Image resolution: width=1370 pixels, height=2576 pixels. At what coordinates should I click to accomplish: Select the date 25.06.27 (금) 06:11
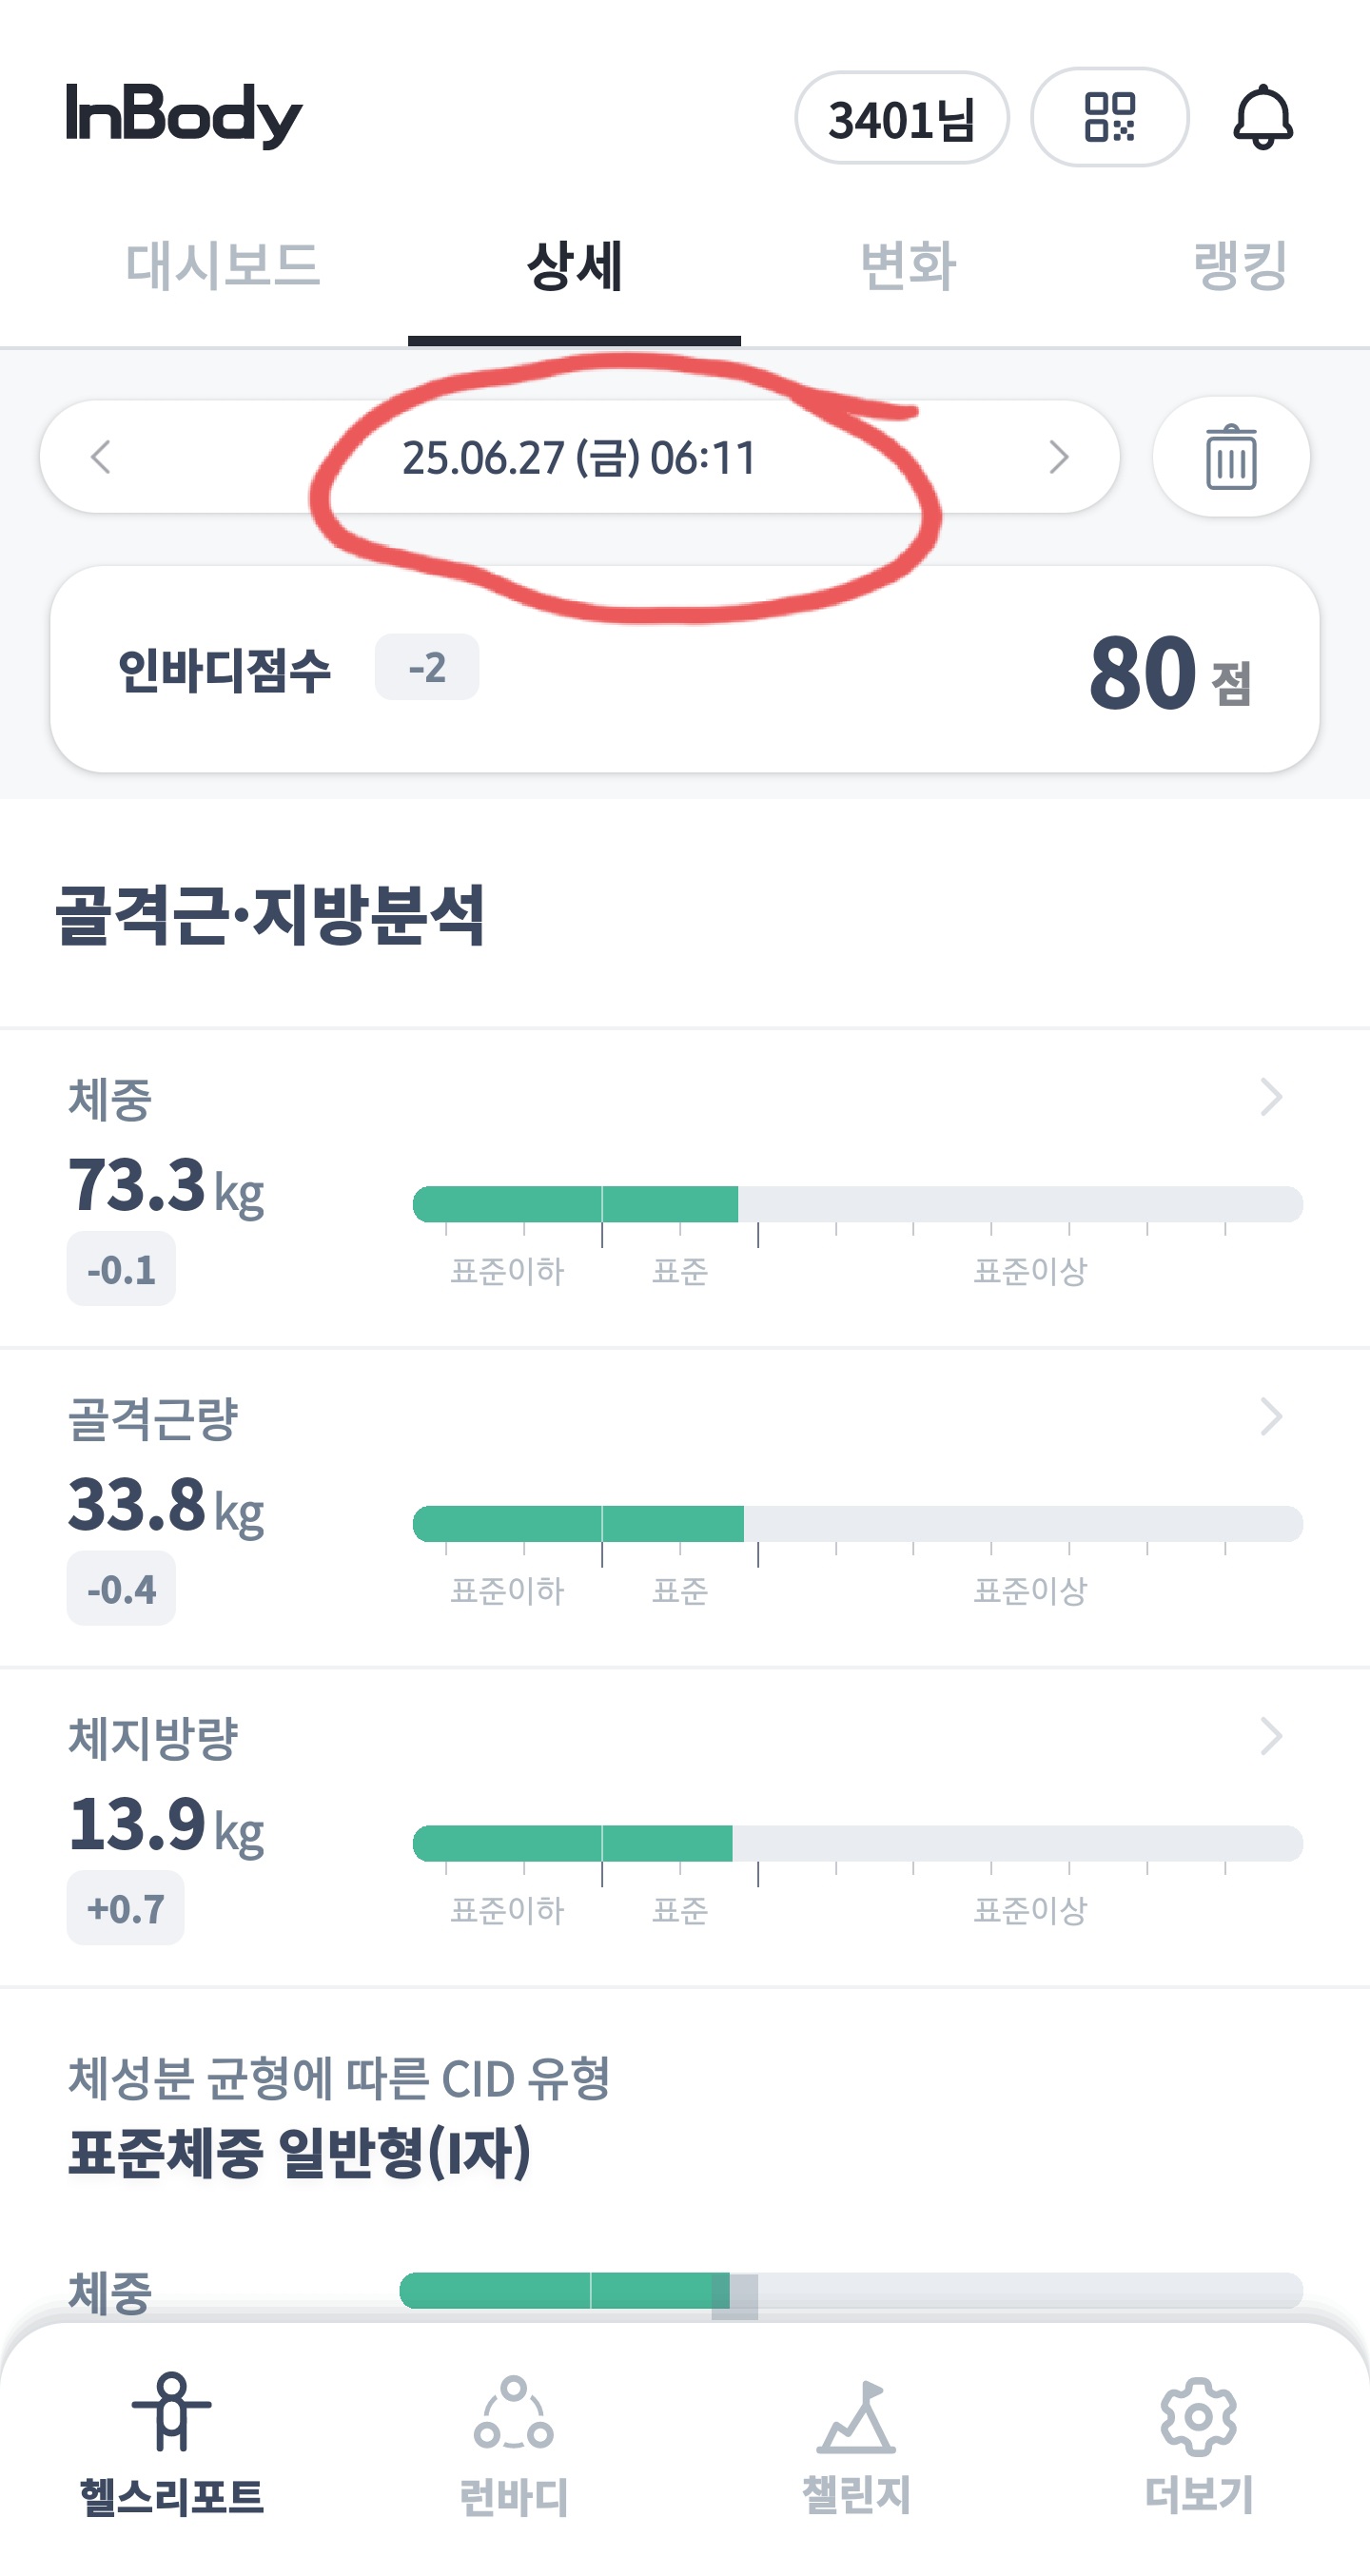point(579,458)
